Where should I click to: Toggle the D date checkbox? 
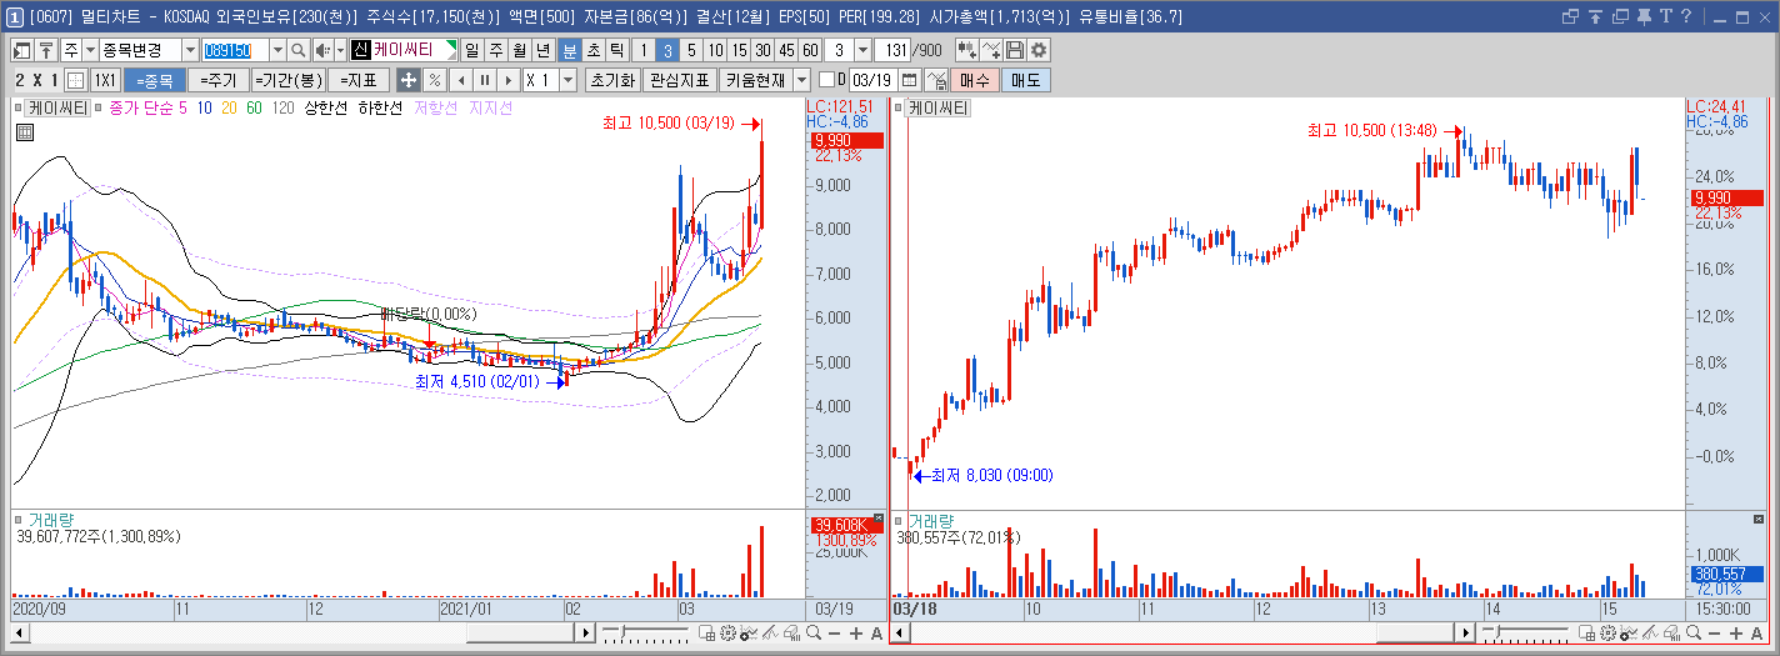(x=827, y=80)
